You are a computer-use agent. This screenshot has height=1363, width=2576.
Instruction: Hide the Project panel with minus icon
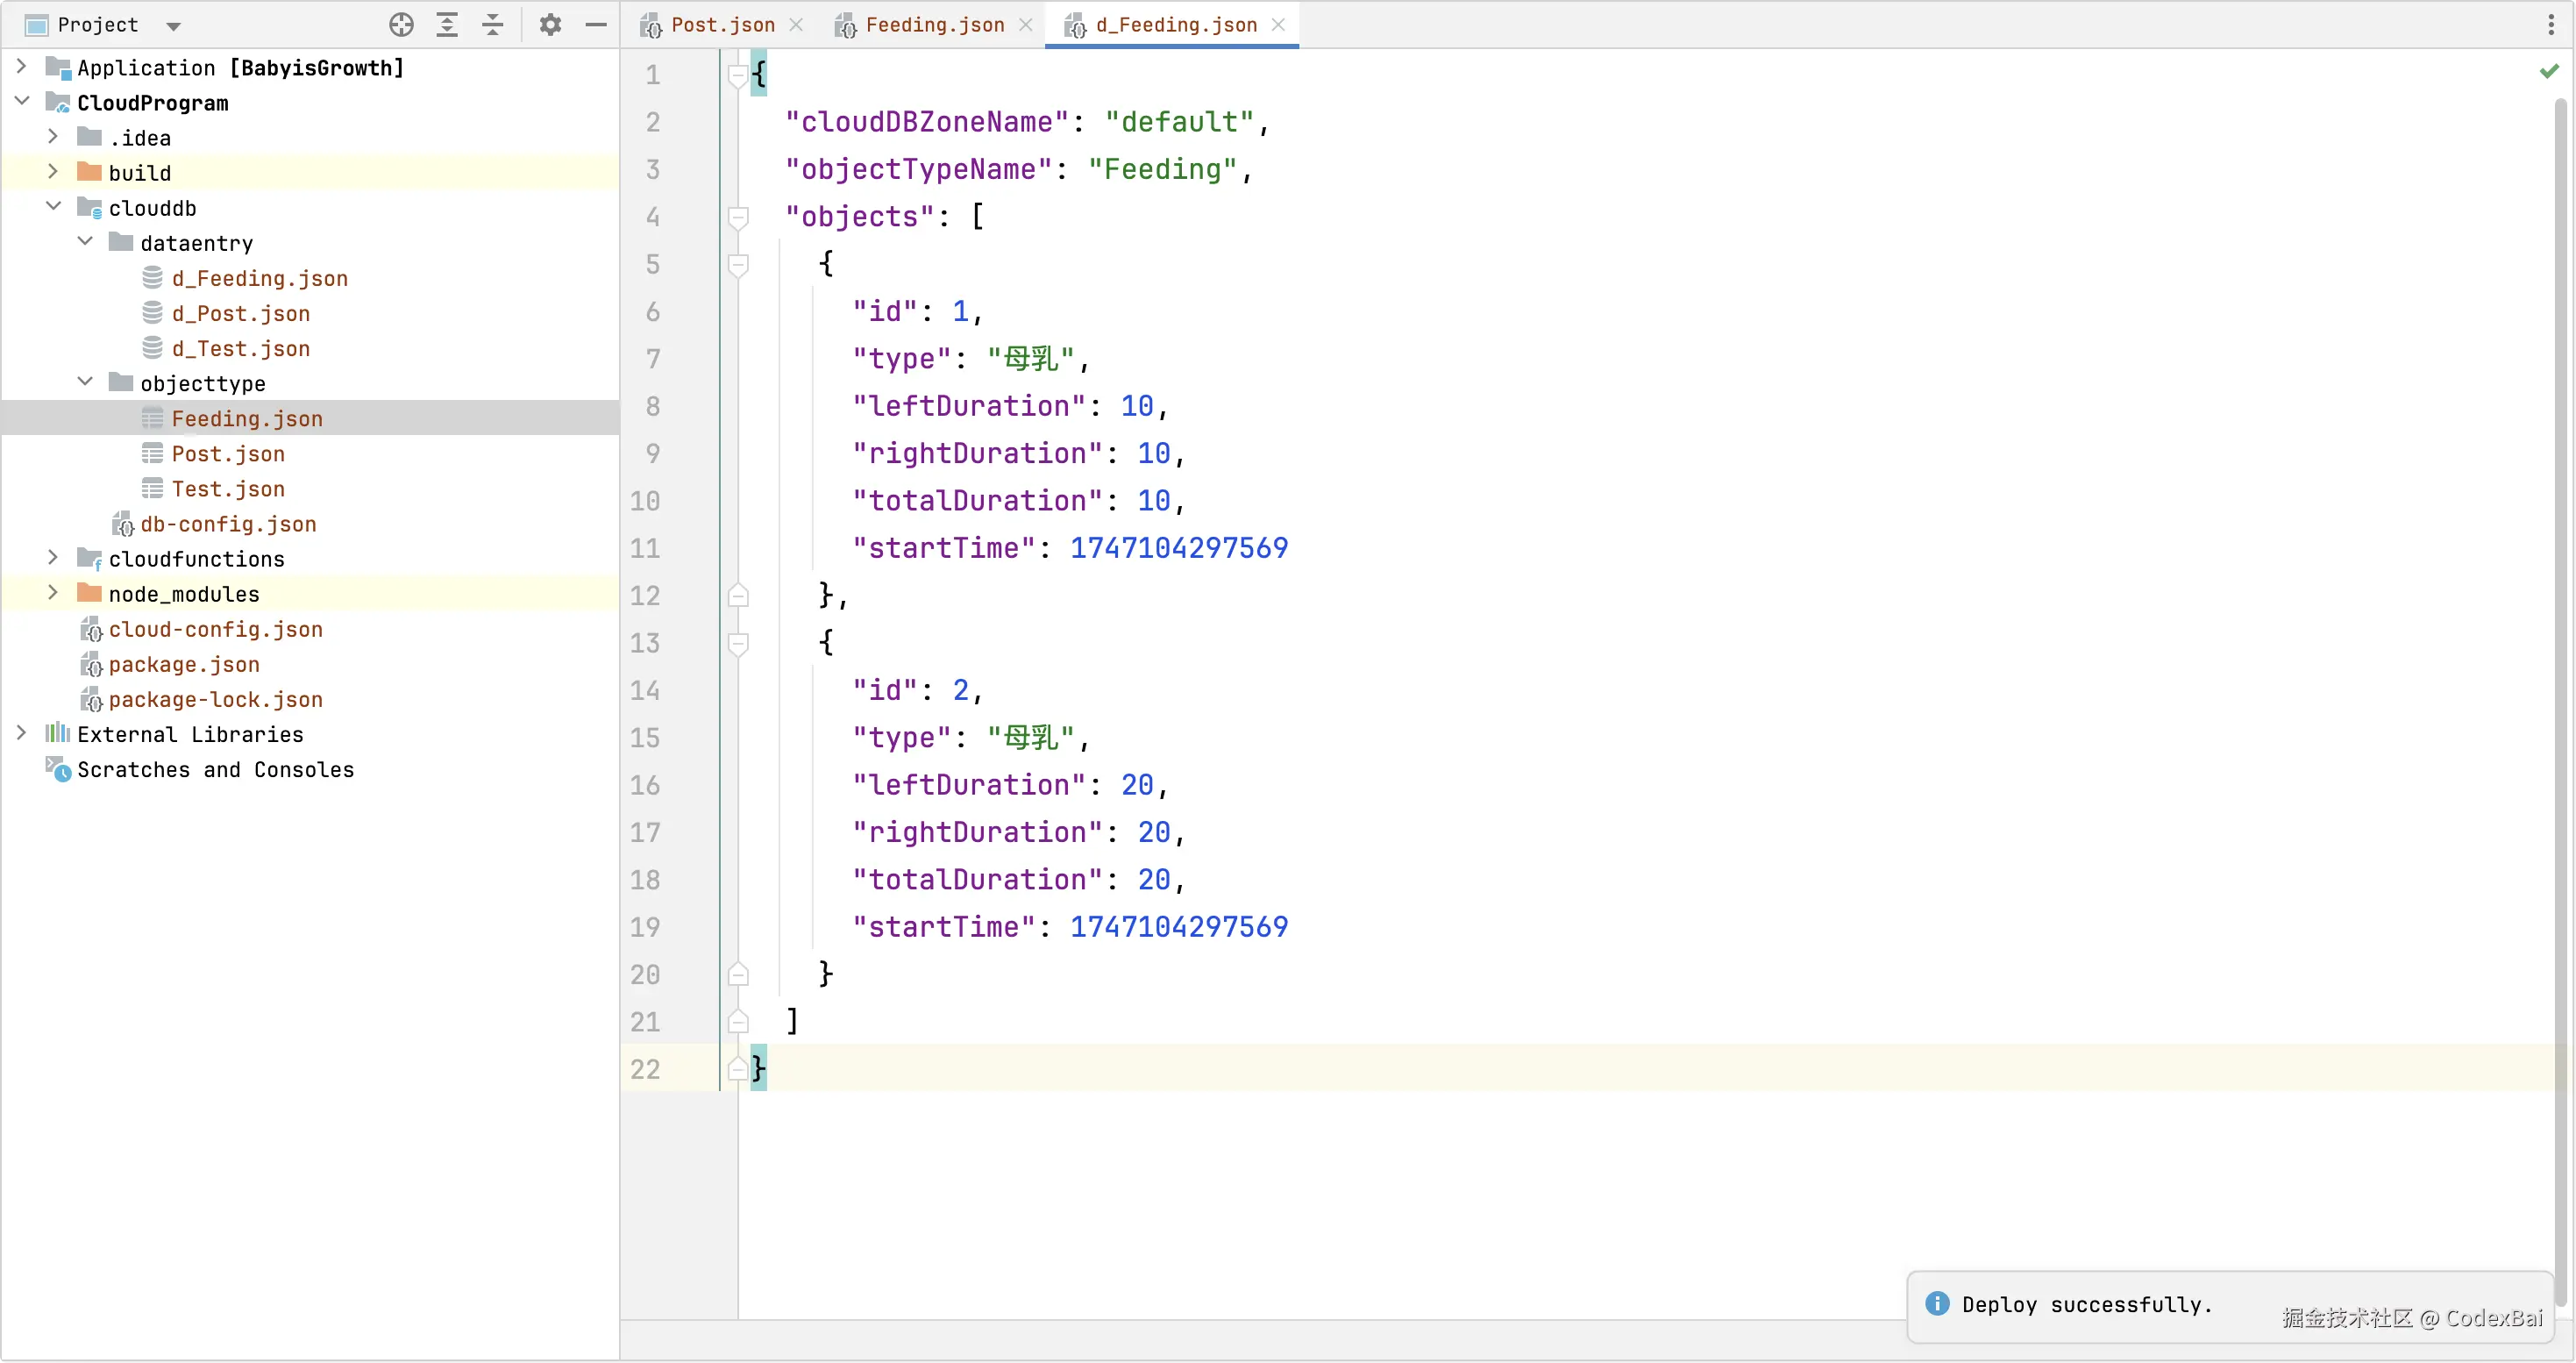coord(596,25)
